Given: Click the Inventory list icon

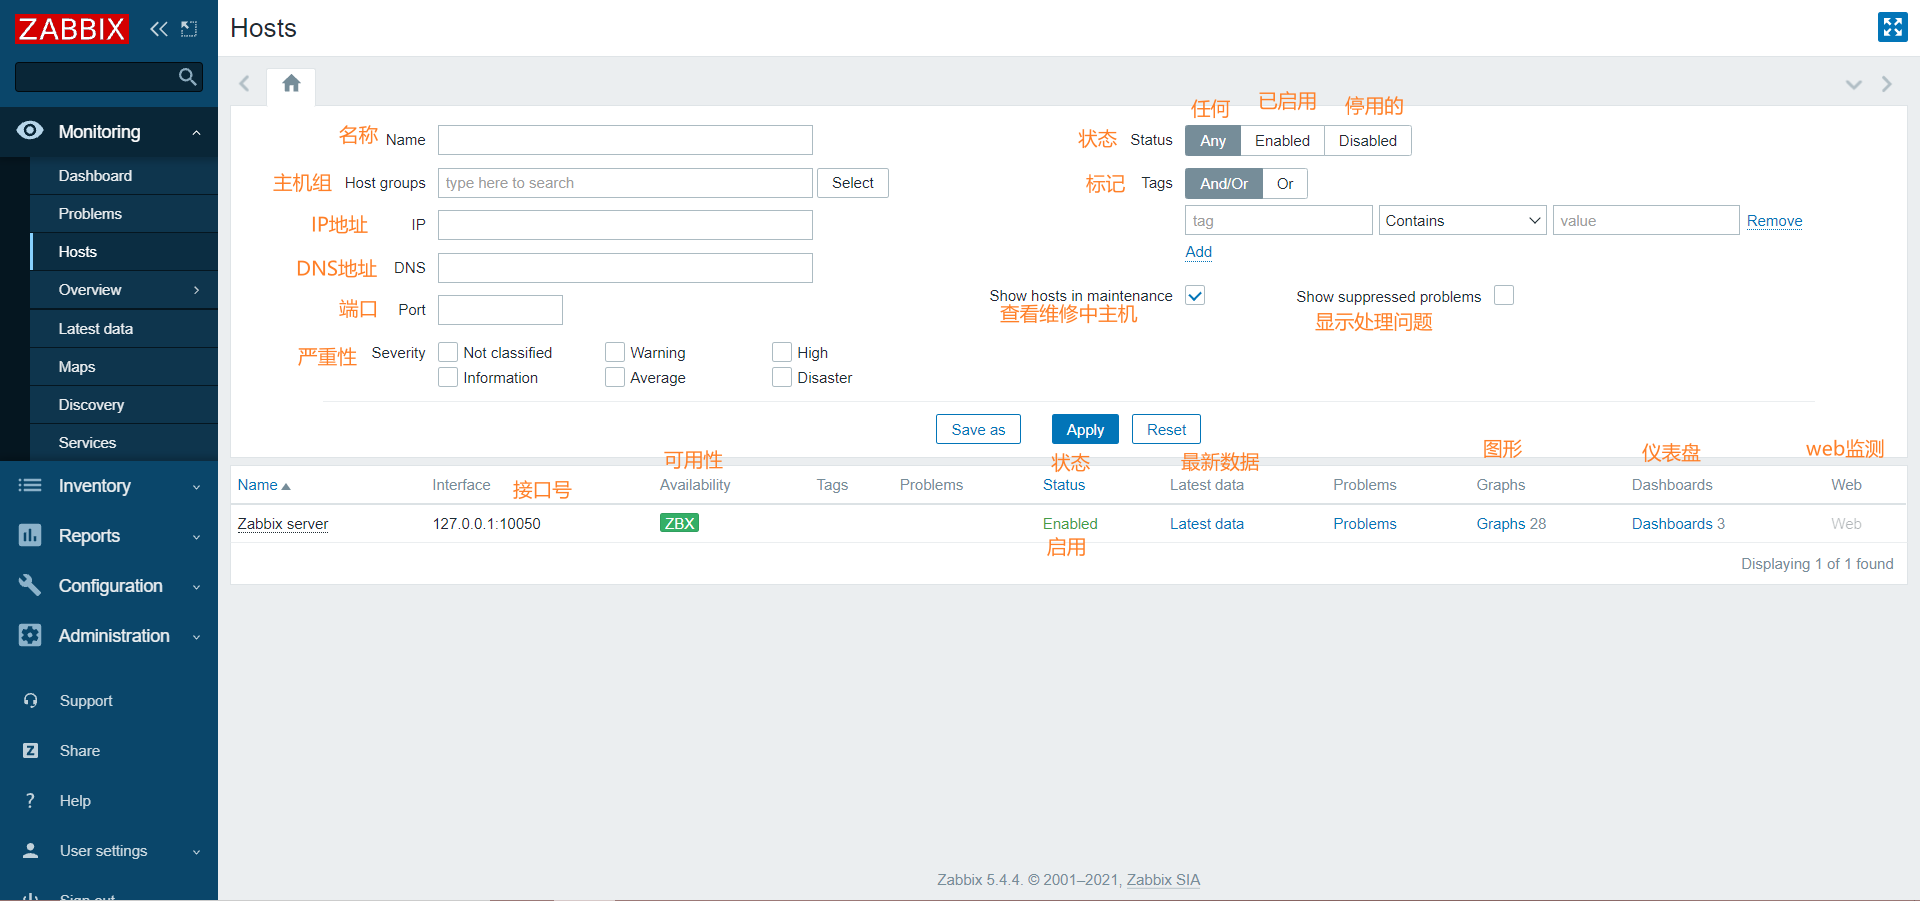Looking at the screenshot, I should (x=30, y=486).
